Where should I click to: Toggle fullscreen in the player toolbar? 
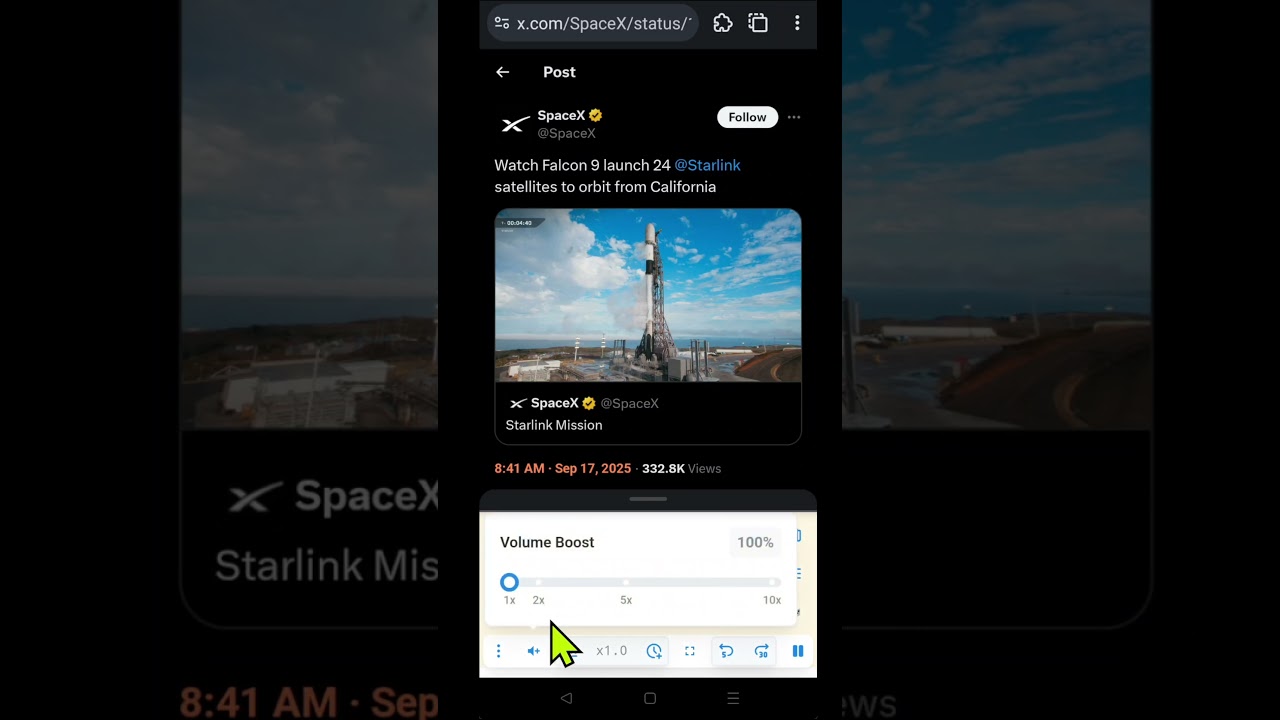690,651
